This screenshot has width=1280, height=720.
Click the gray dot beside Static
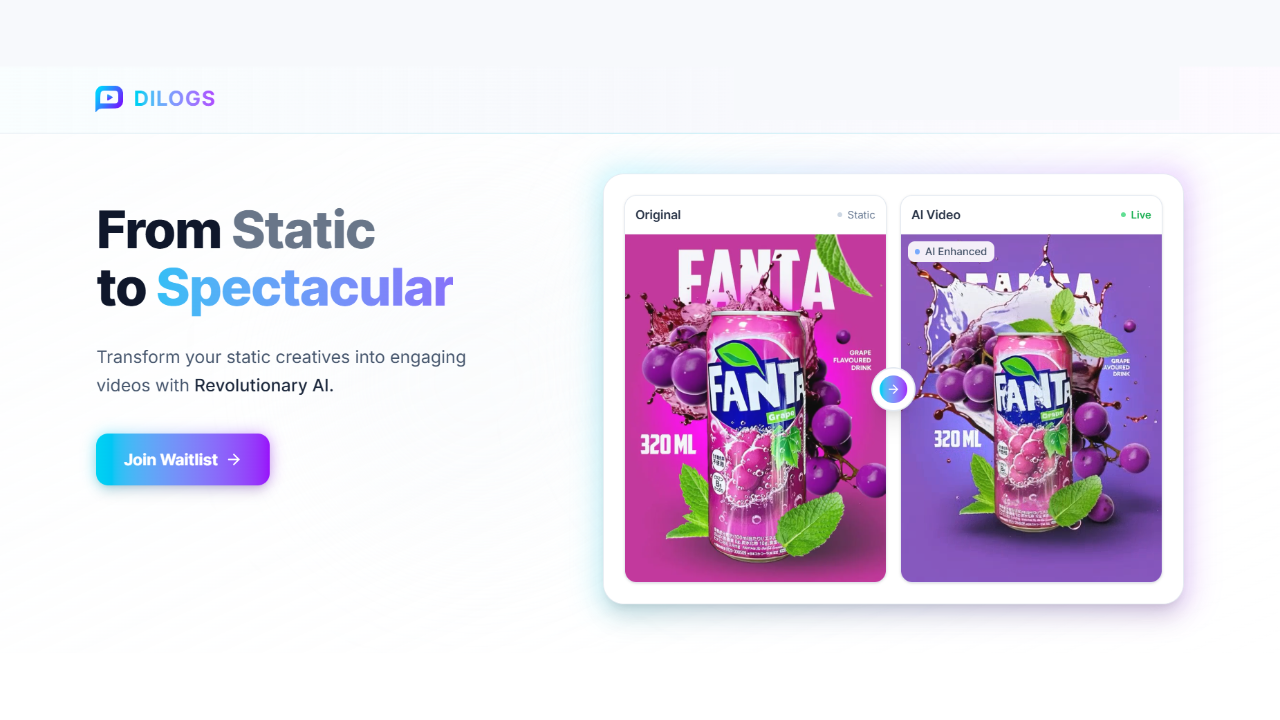tap(840, 215)
